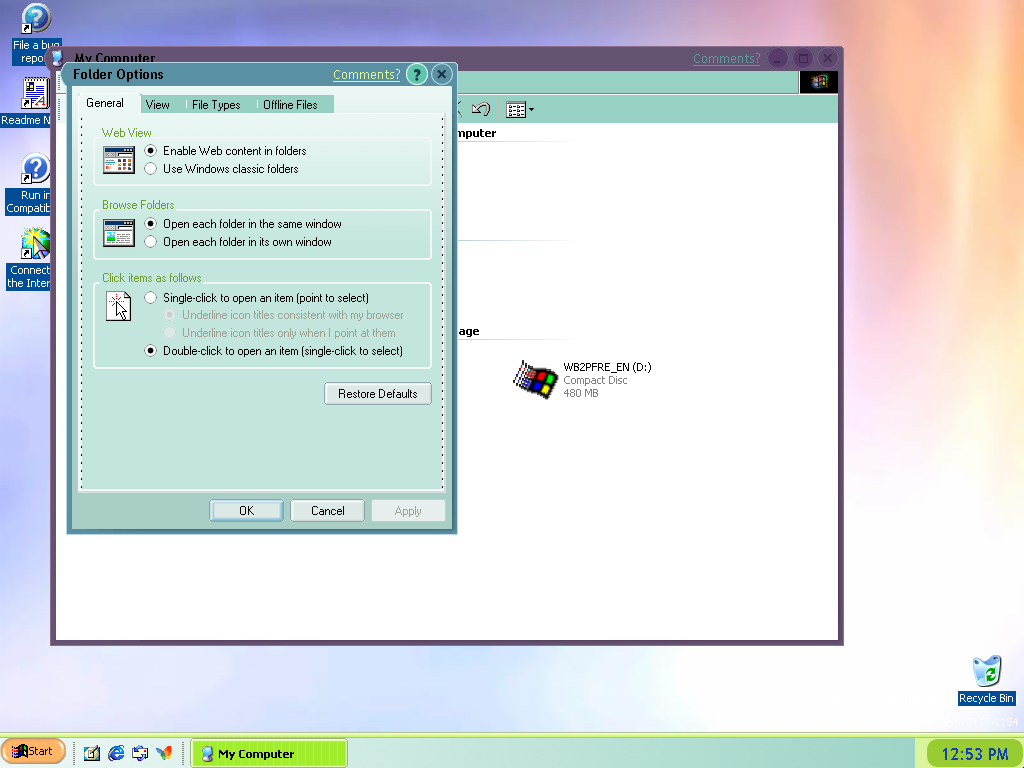
Task: Click the MSN butterfly quick launch icon
Action: tap(164, 753)
